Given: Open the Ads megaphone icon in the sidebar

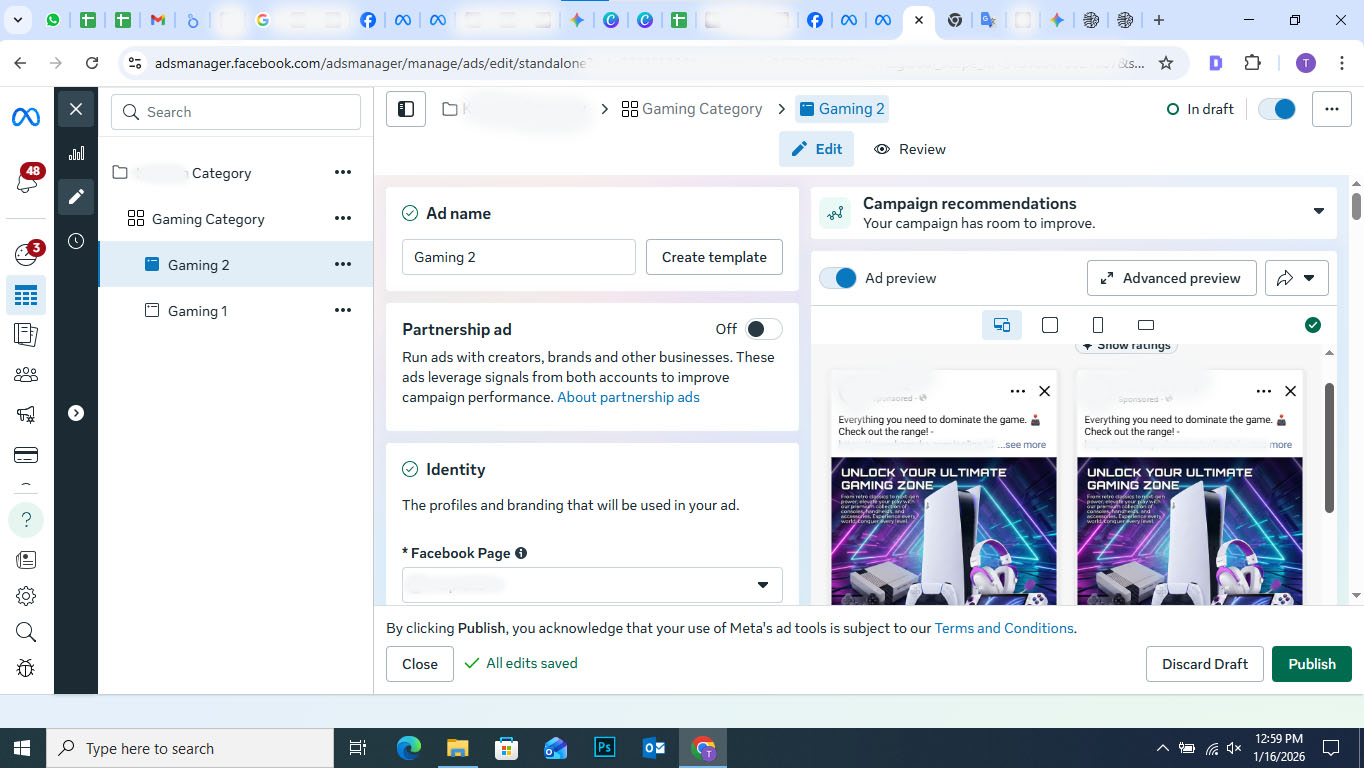Looking at the screenshot, I should [x=26, y=414].
